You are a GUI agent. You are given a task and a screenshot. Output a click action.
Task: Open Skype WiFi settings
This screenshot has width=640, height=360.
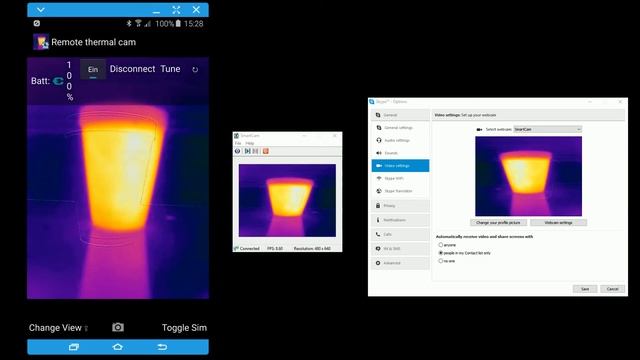[x=400, y=178]
